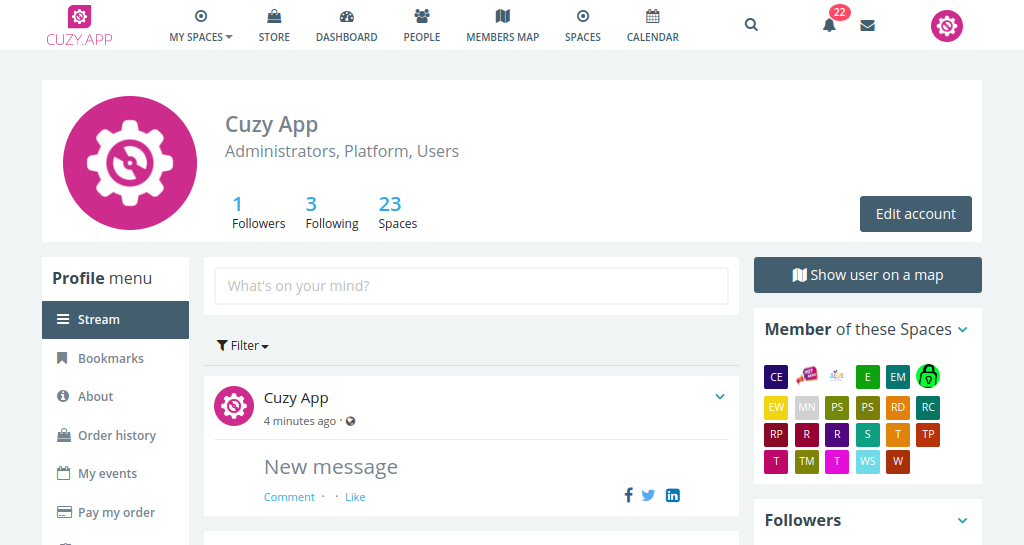Open the yellow EW space tile
The image size is (1024, 545).
(776, 407)
